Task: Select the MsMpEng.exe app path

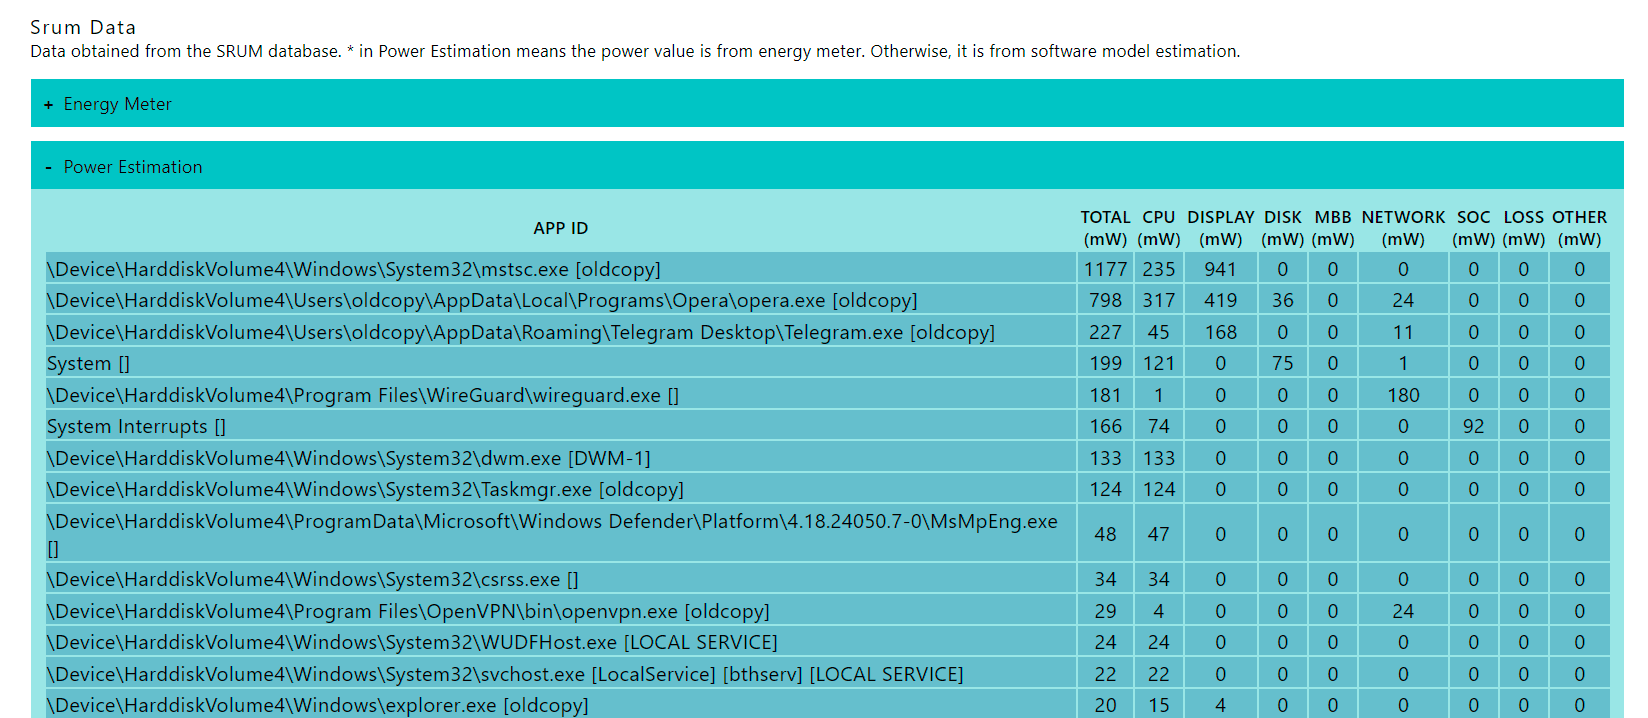Action: coord(552,534)
